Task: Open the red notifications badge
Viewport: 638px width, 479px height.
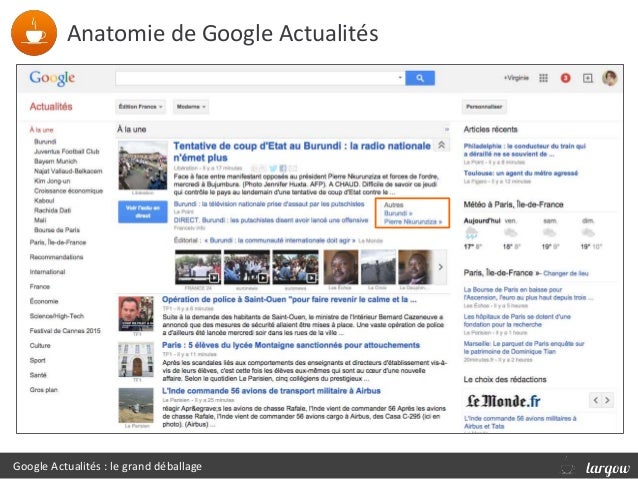Action: (565, 78)
